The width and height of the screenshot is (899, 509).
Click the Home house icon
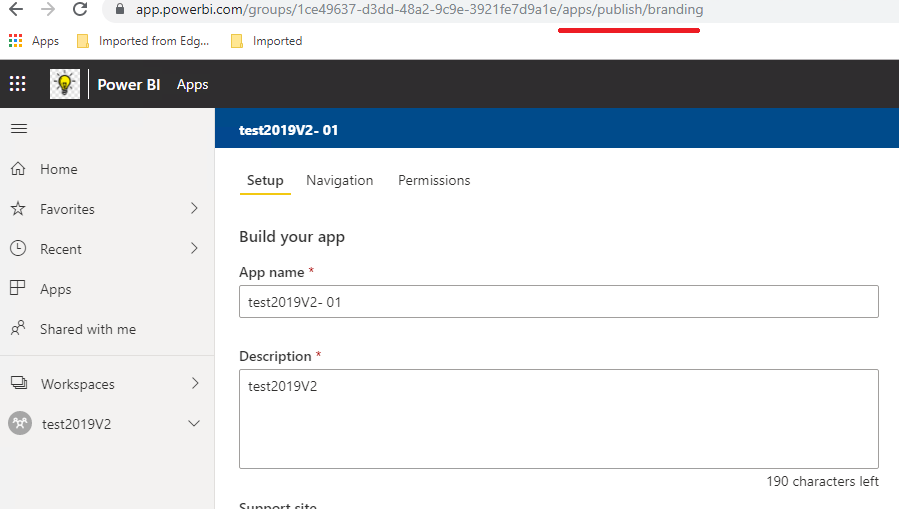click(18, 169)
